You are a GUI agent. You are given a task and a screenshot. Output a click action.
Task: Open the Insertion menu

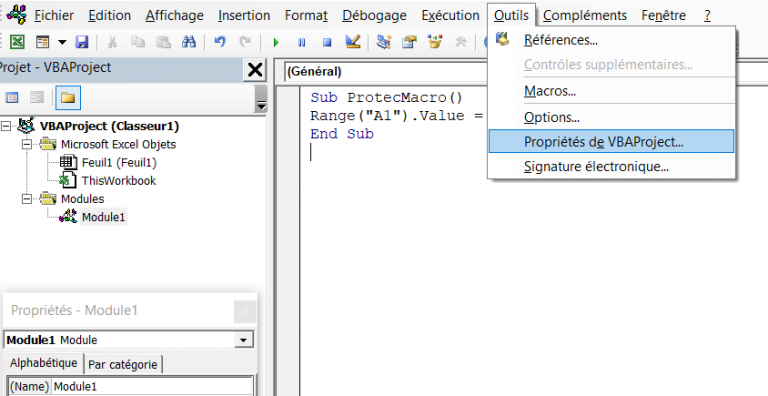coord(244,16)
